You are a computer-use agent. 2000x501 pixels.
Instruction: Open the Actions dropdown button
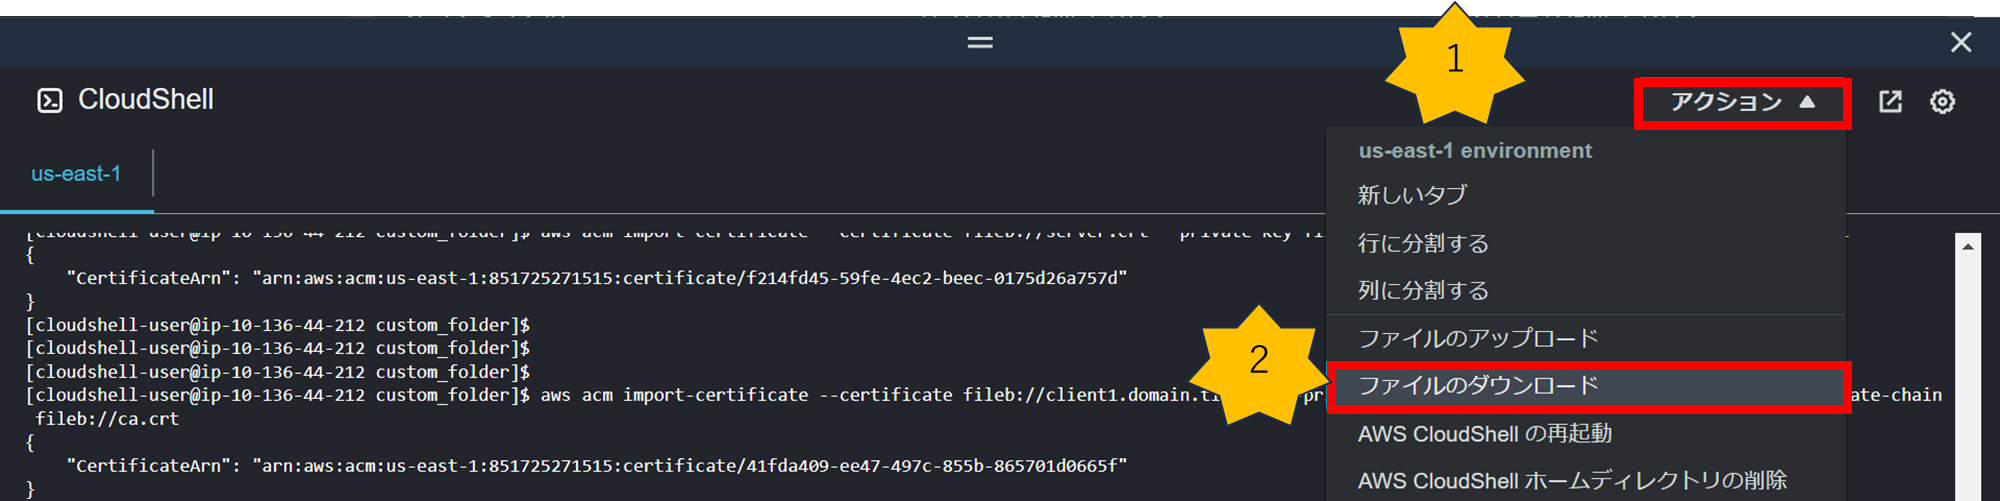pyautogui.click(x=1742, y=102)
